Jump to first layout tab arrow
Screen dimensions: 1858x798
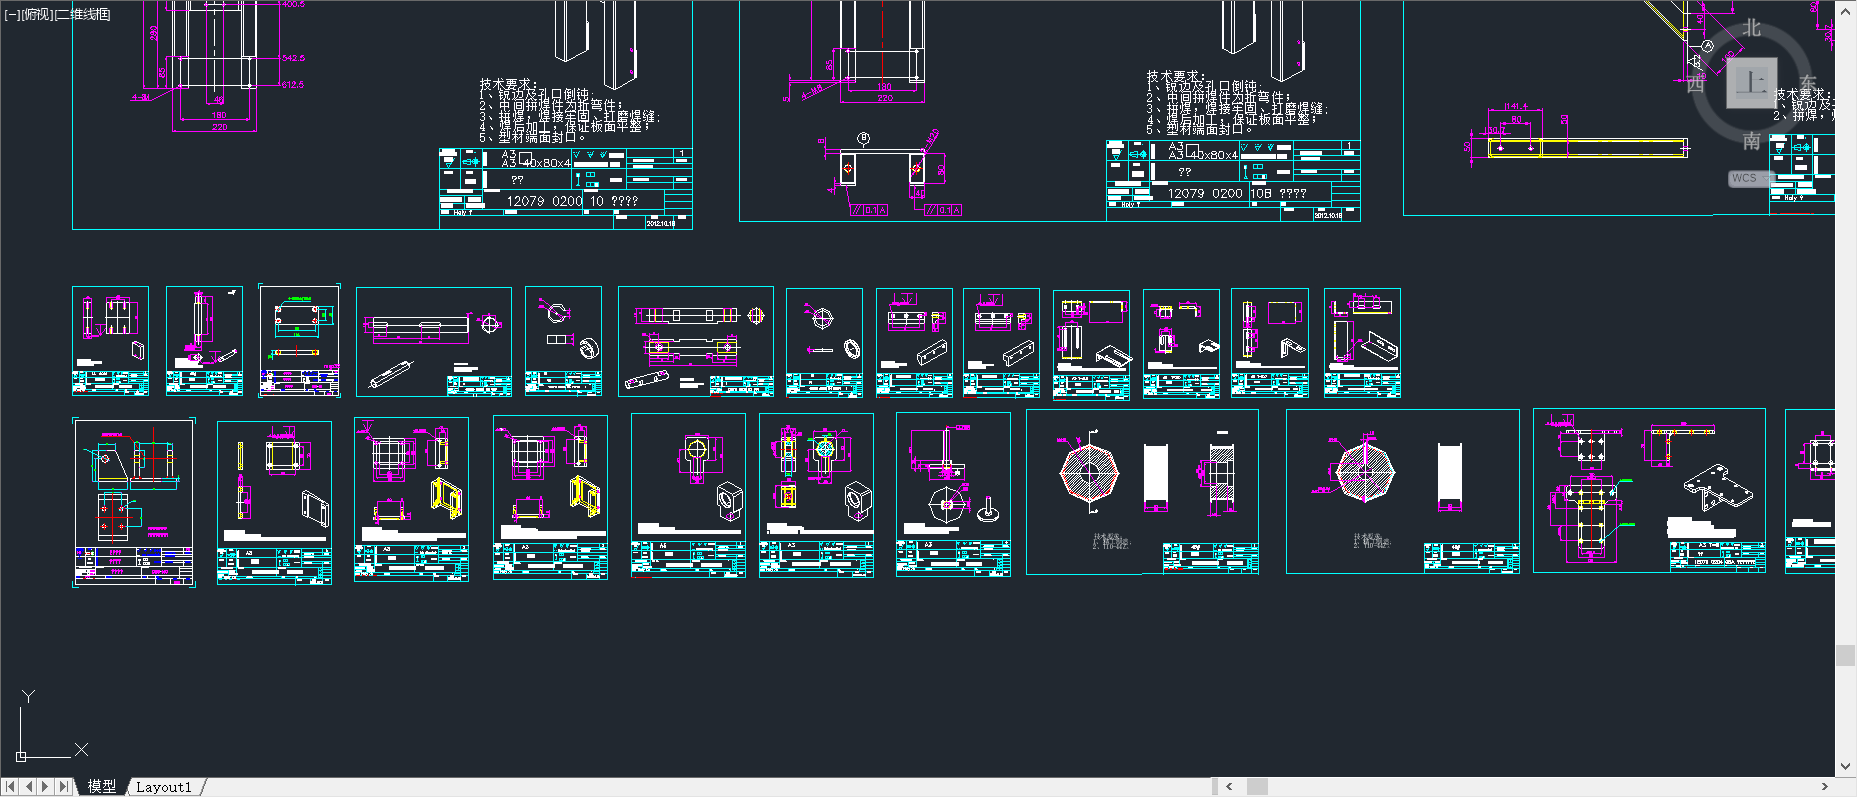click(10, 787)
